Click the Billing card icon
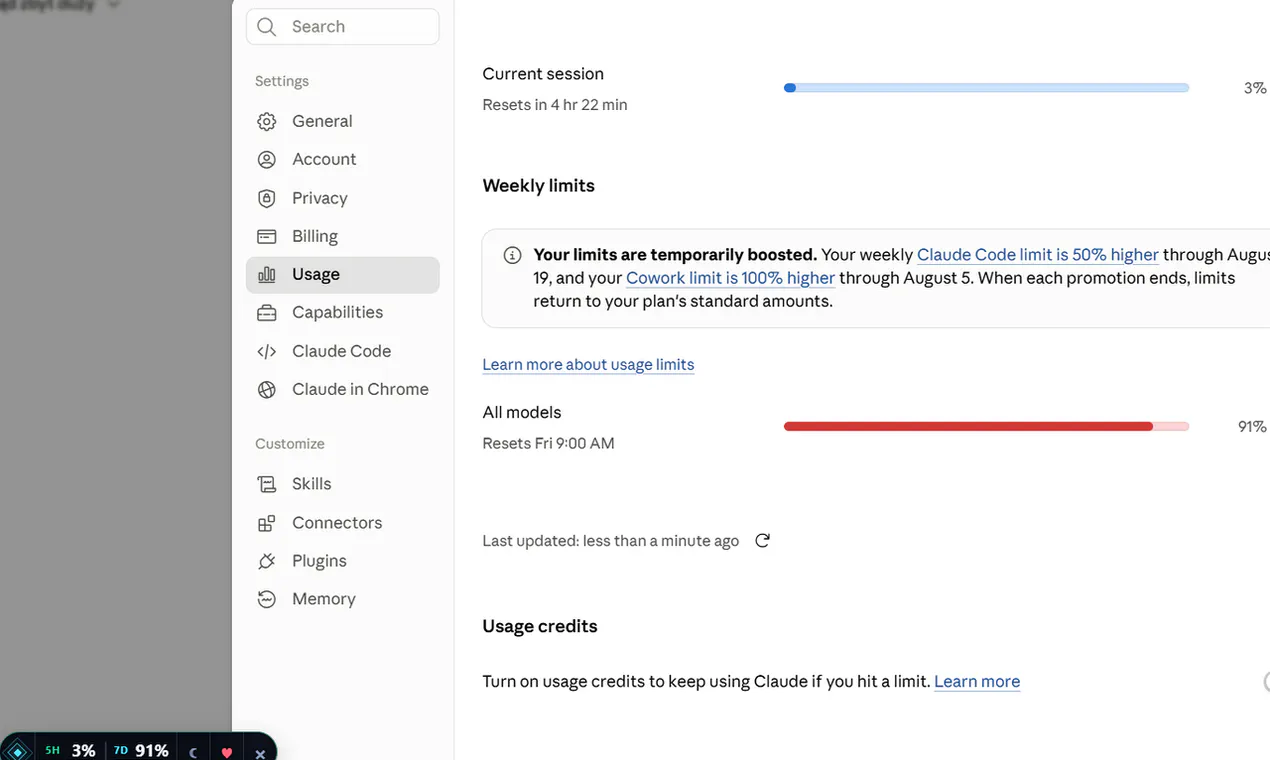Viewport: 1270px width, 760px height. pos(266,236)
